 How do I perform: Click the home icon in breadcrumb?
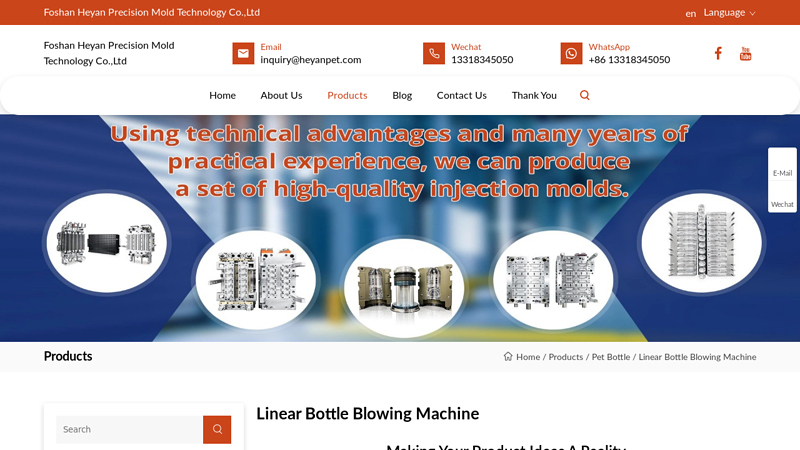(508, 356)
